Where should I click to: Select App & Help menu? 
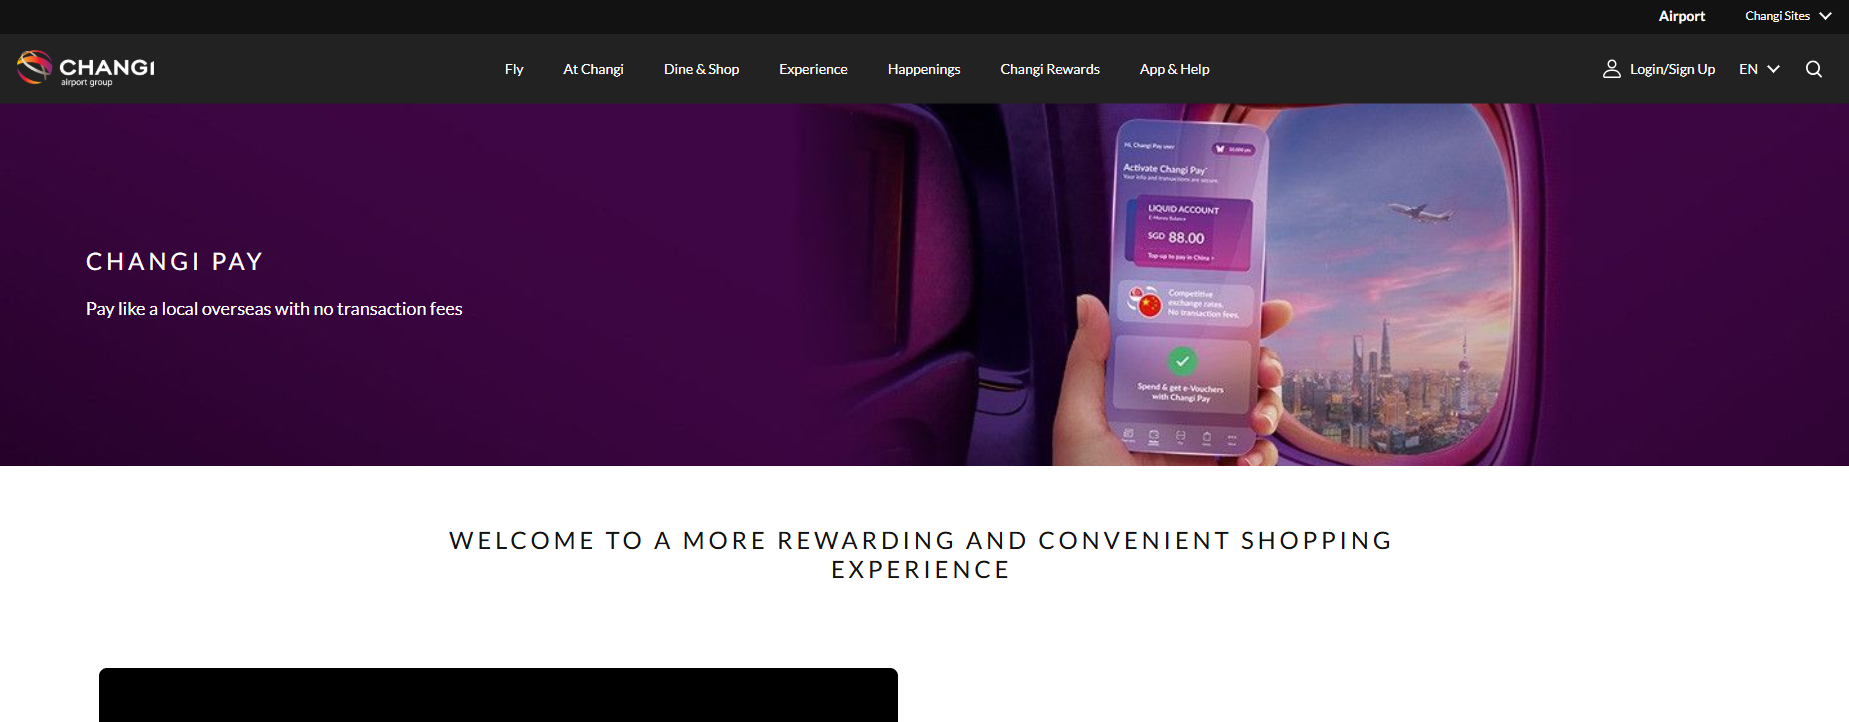pos(1175,69)
